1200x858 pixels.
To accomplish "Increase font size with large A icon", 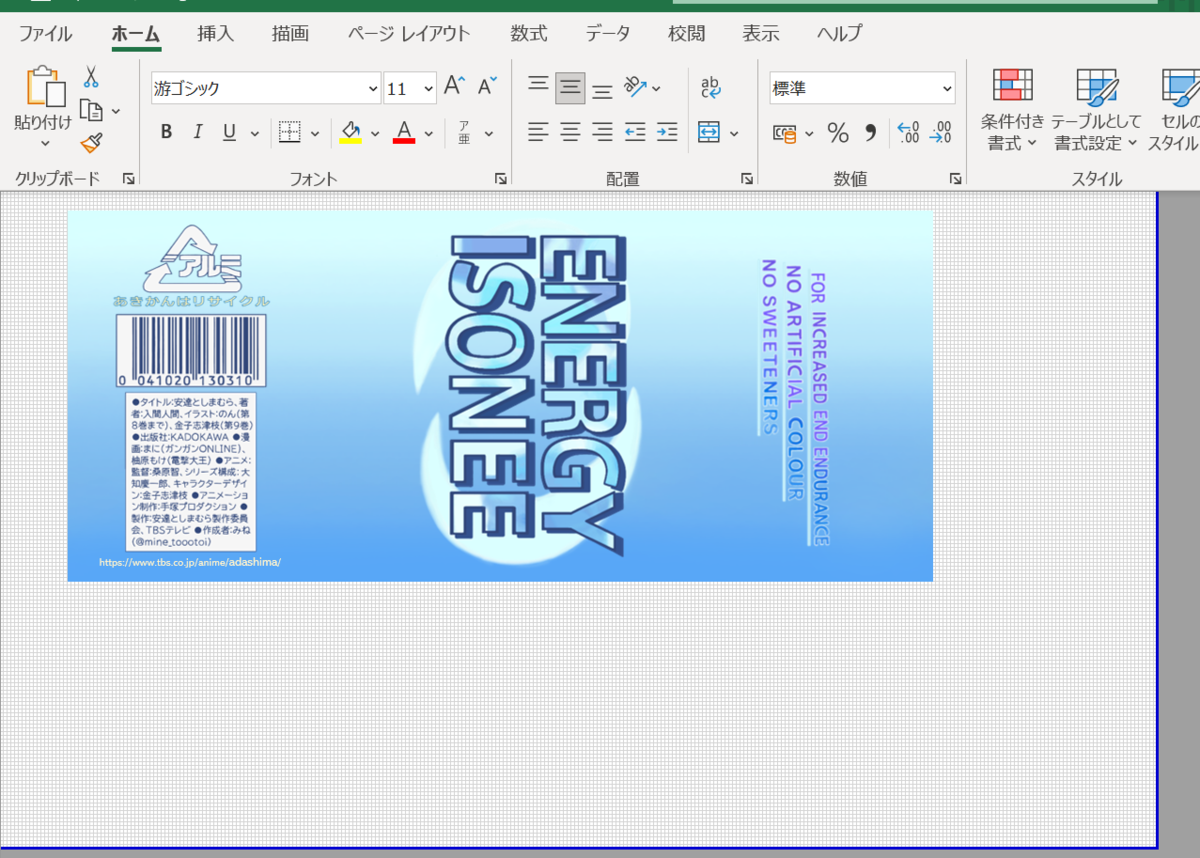I will coord(455,86).
